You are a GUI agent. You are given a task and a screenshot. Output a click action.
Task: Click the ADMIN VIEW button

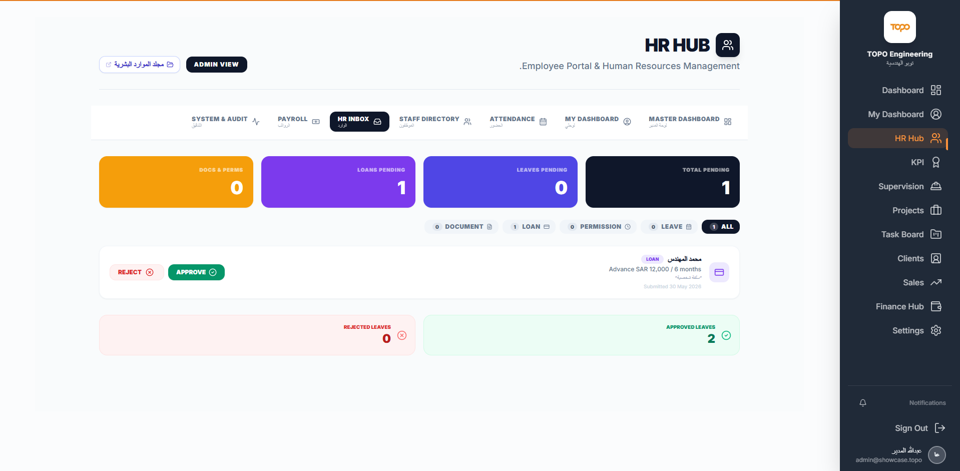[x=216, y=64]
